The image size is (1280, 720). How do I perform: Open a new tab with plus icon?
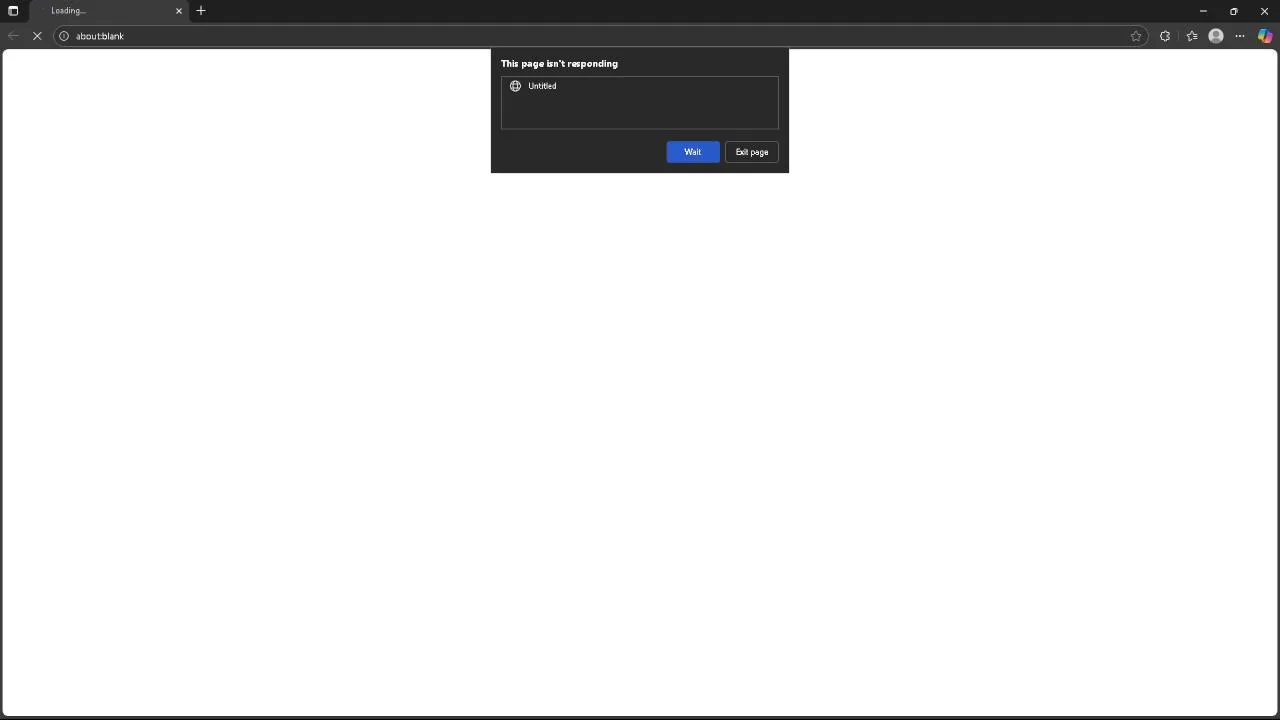point(201,11)
